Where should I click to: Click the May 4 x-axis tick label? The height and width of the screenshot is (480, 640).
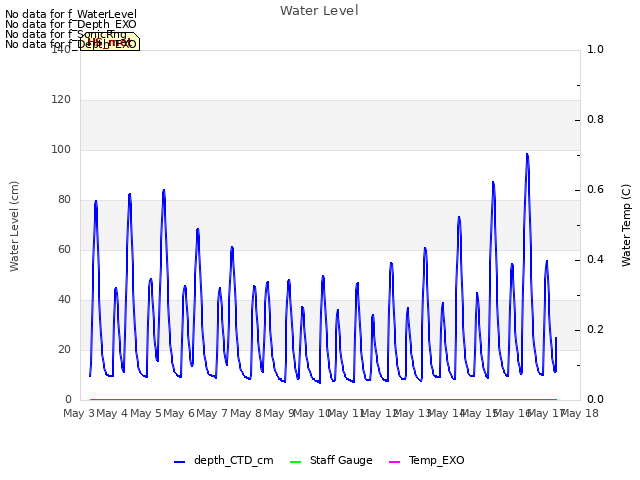point(112,413)
